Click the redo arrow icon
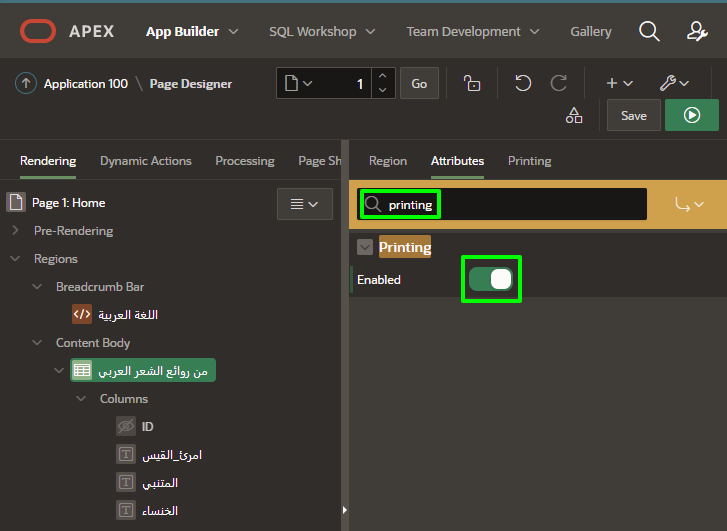 (x=559, y=84)
